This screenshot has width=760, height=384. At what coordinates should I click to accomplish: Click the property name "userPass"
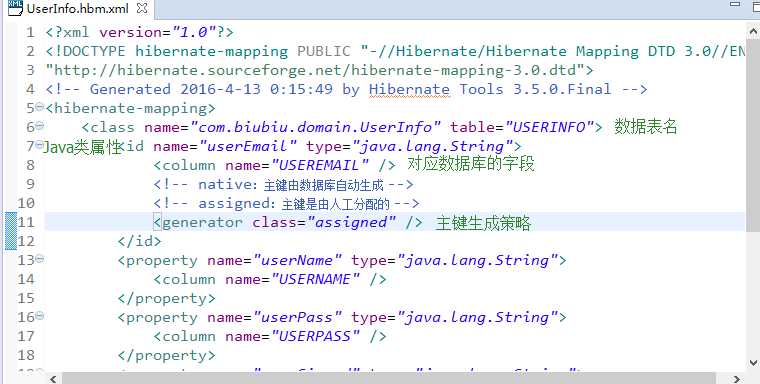point(297,318)
